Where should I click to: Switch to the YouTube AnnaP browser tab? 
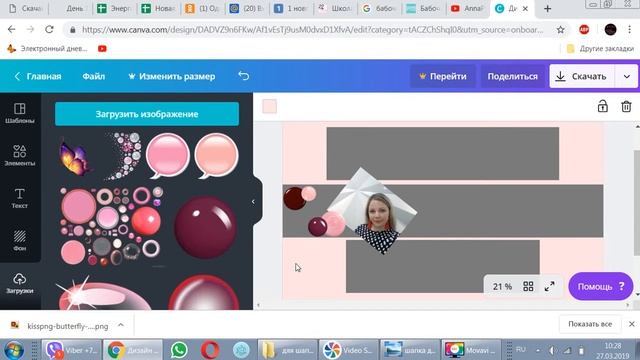467,8
